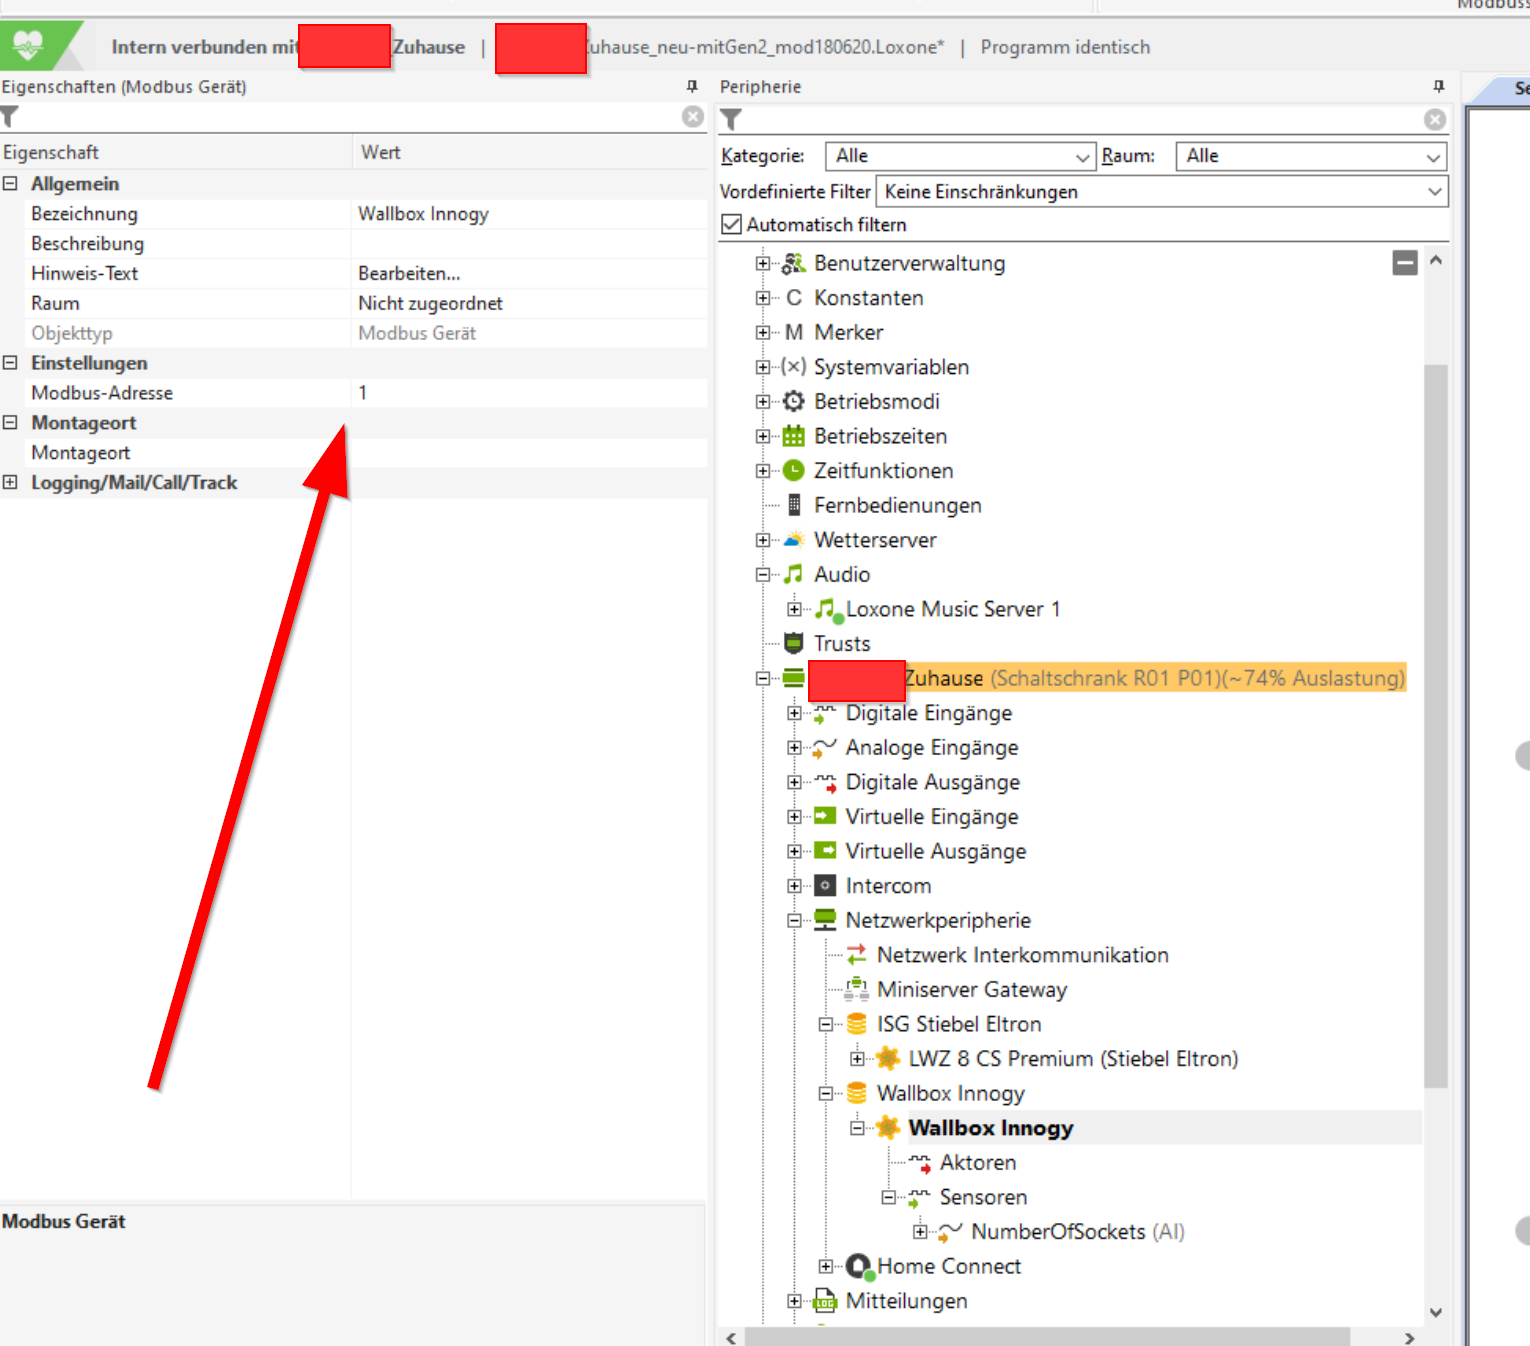
Task: Click the green heart health status icon
Action: (x=27, y=45)
